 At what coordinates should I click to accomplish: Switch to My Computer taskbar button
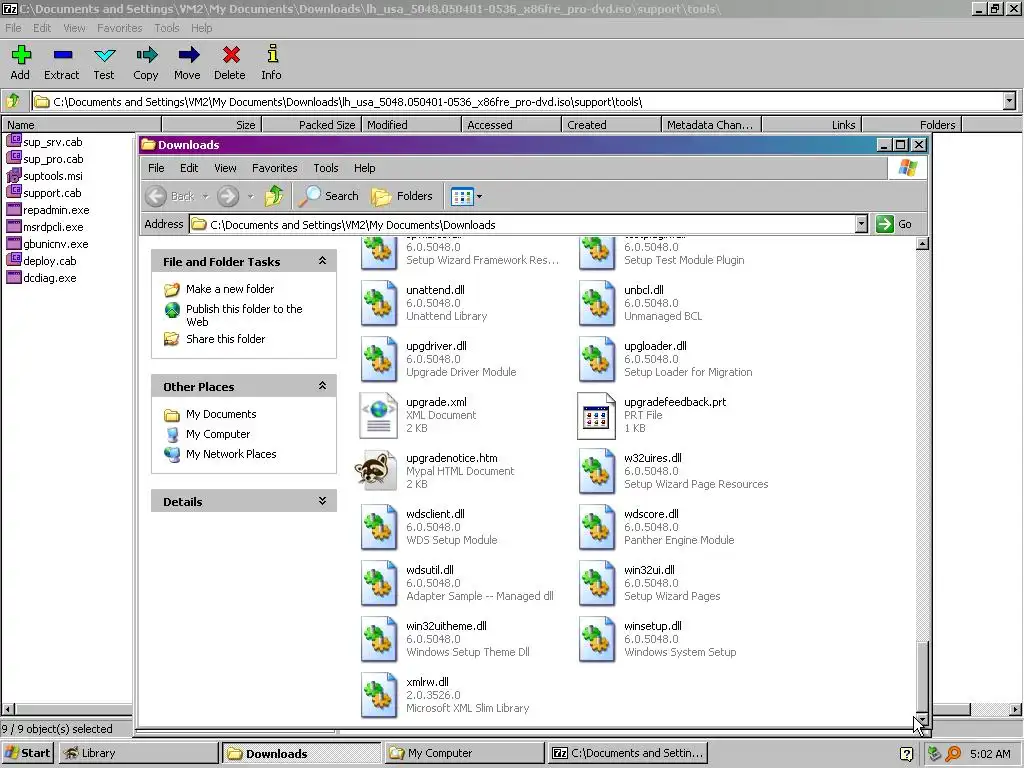464,753
